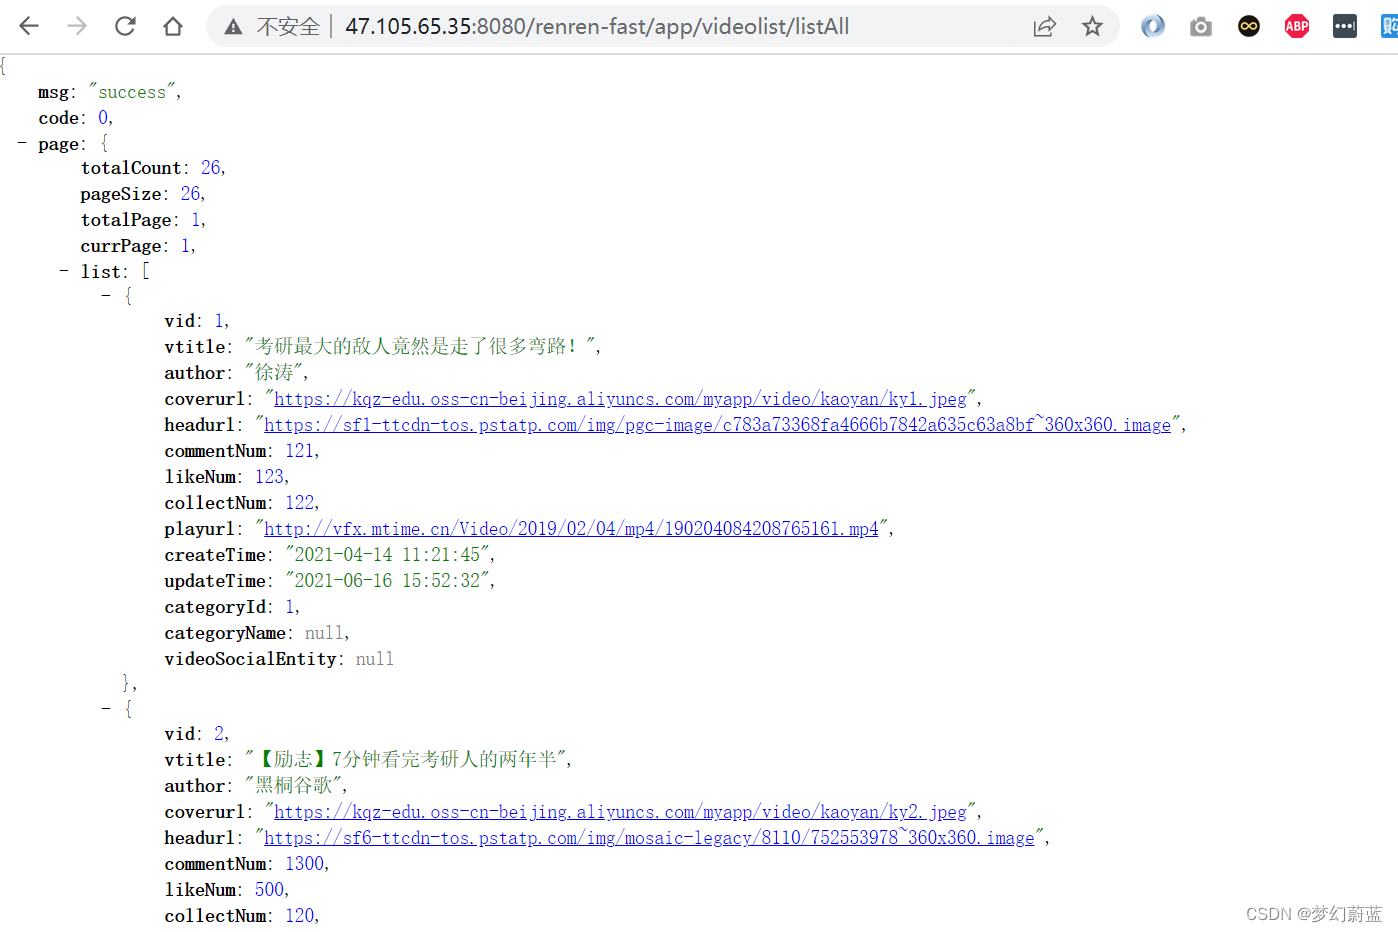Select the likeNum value 500
1398x932 pixels.
269,890
